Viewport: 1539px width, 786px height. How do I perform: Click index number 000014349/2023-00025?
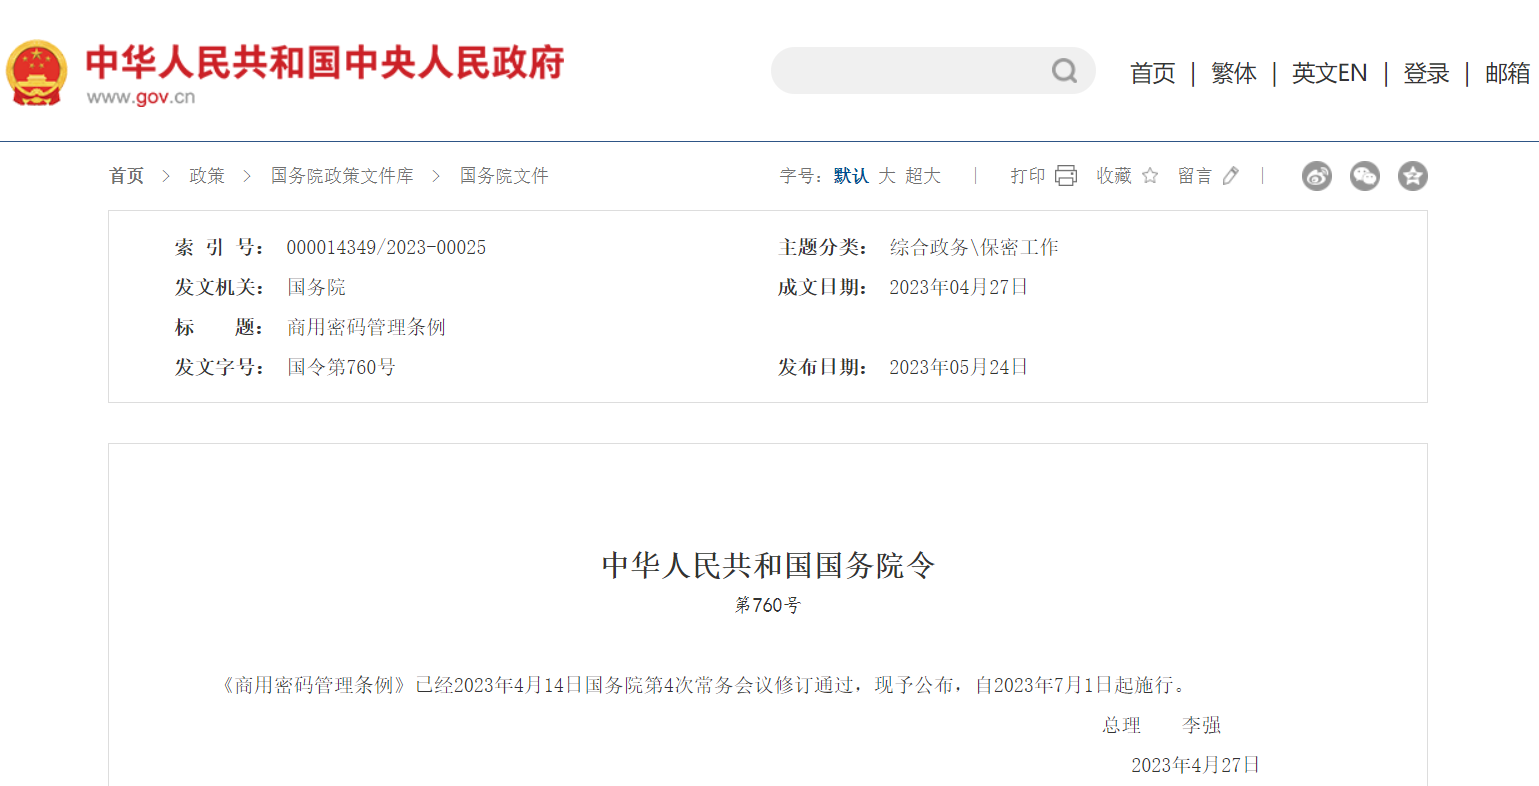[x=386, y=248]
